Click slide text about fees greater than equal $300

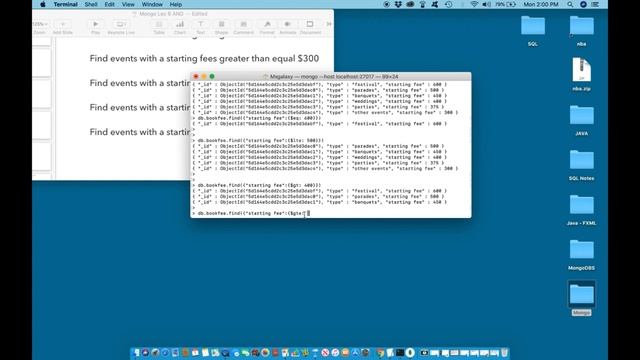[x=204, y=58]
